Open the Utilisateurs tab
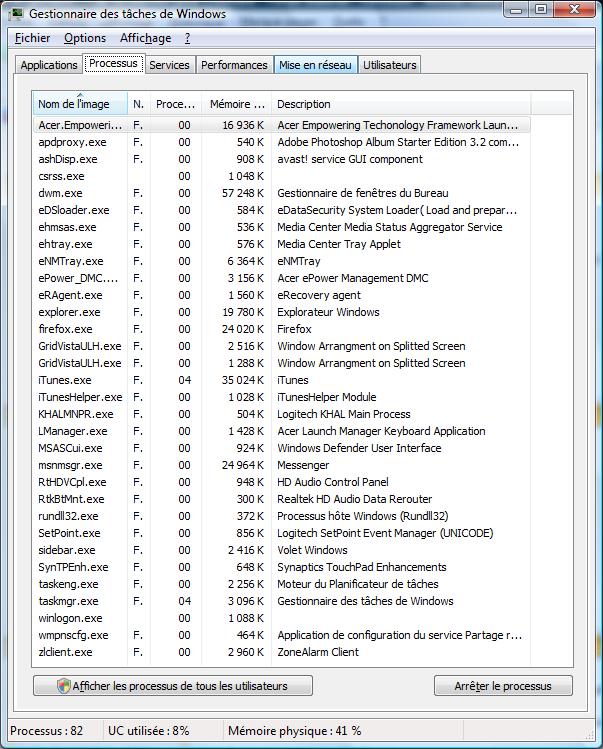 point(390,65)
